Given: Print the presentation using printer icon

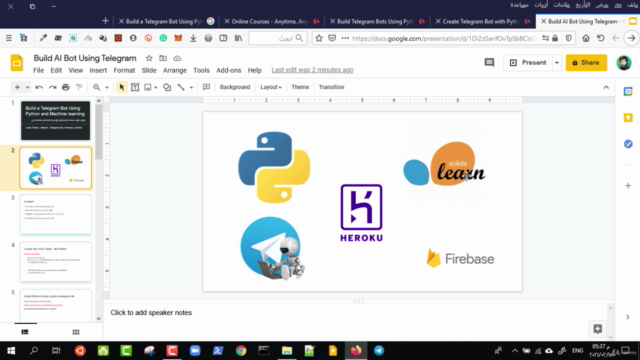Looking at the screenshot, I should pos(66,87).
